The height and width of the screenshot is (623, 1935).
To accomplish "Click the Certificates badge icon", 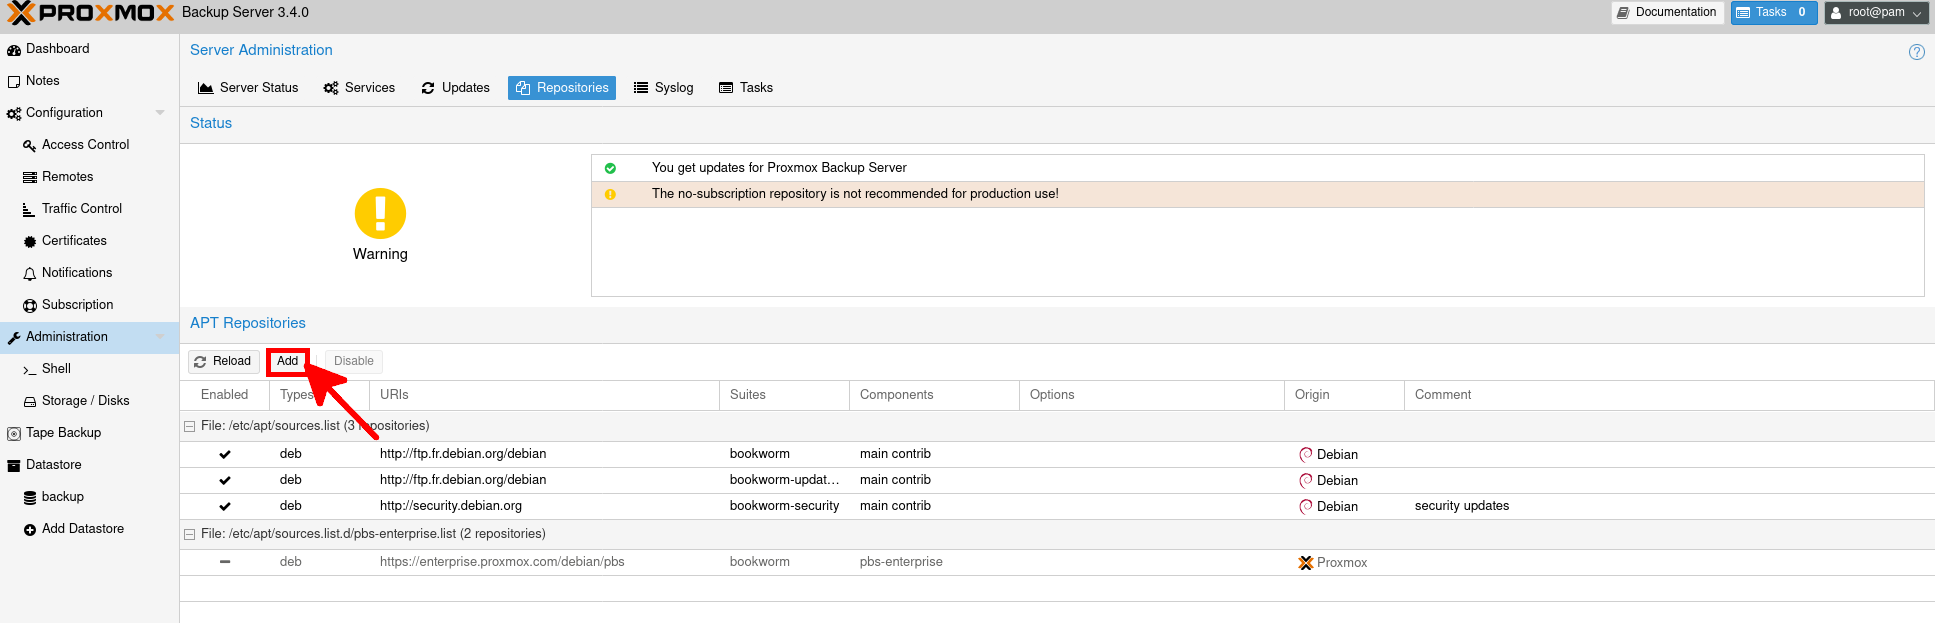I will (30, 241).
